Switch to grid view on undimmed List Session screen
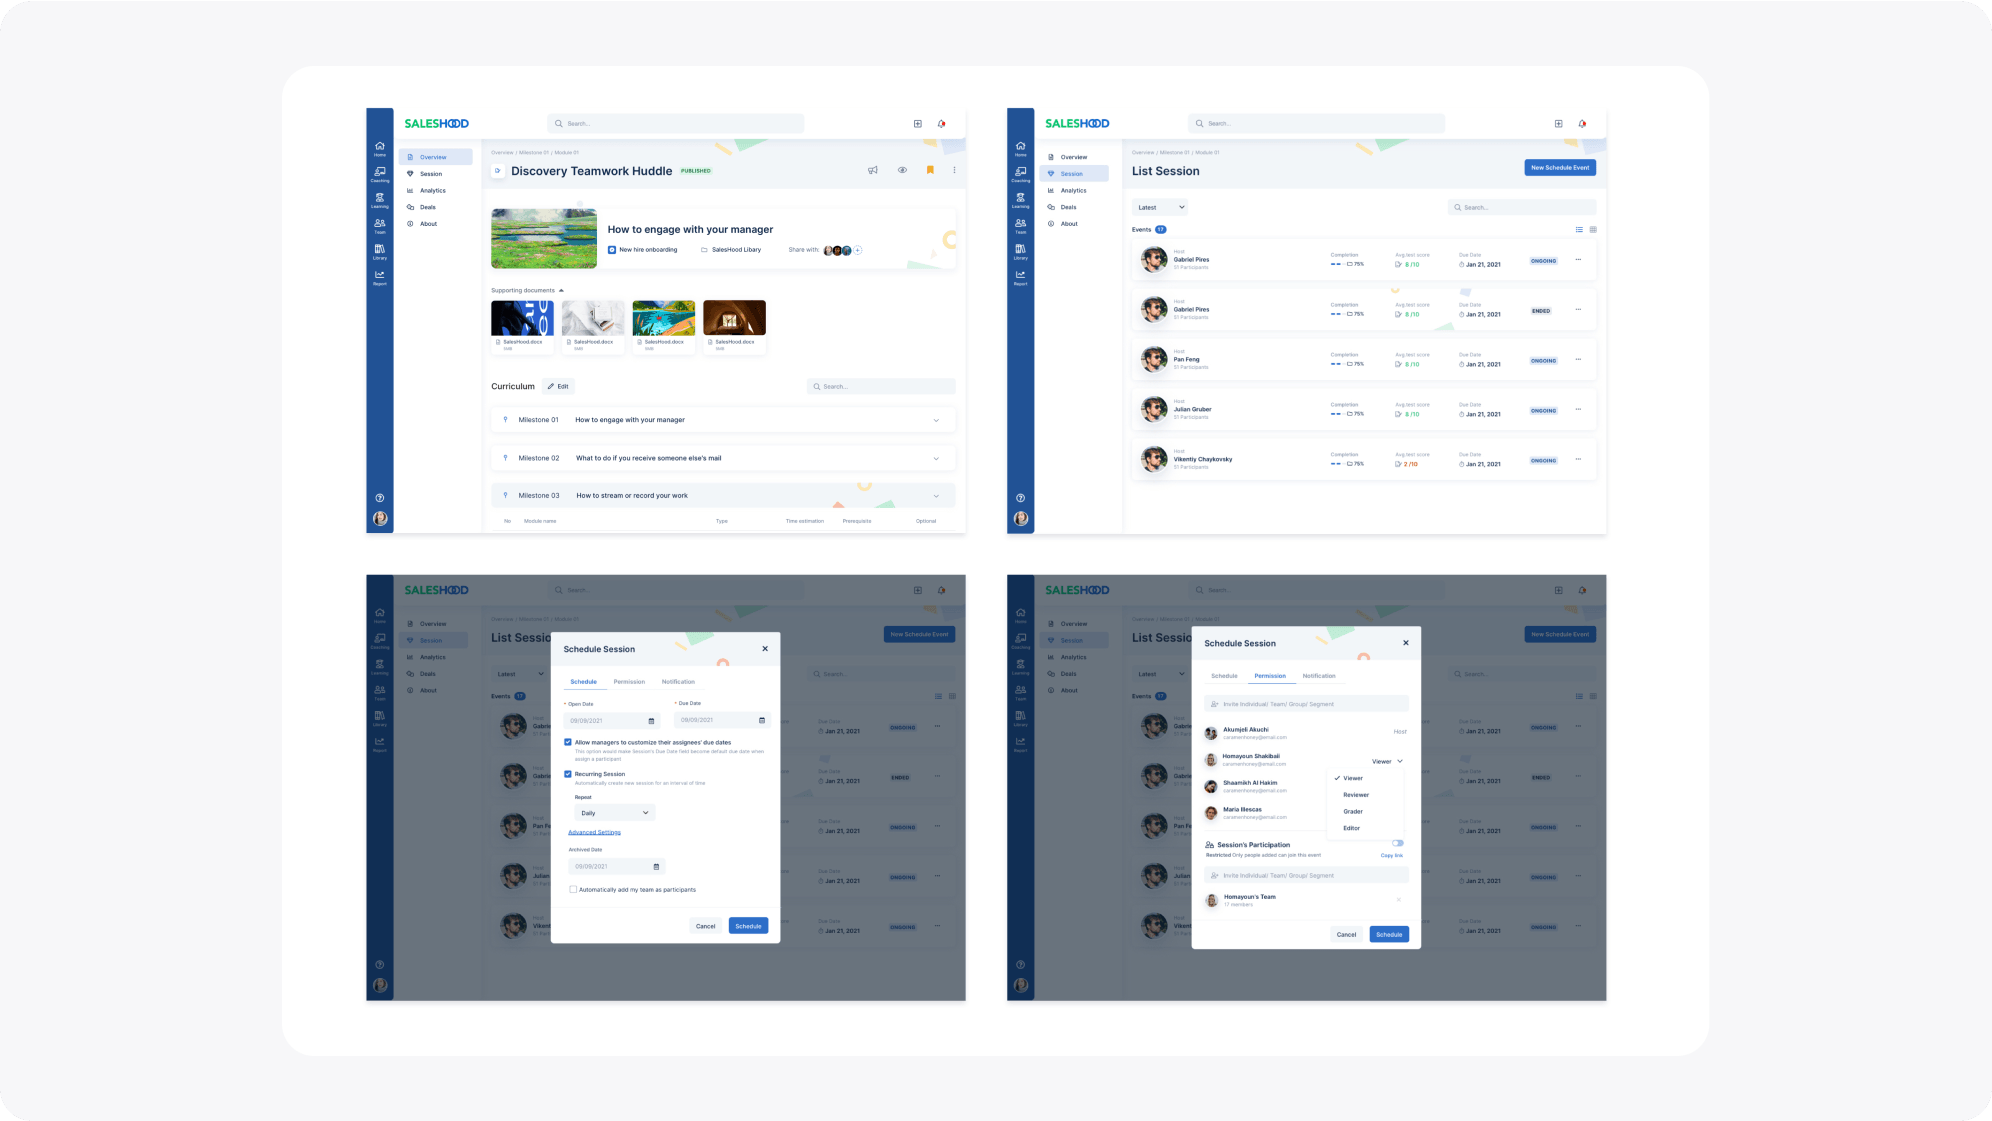Screen dimensions: 1992x1121 pyautogui.click(x=1593, y=230)
